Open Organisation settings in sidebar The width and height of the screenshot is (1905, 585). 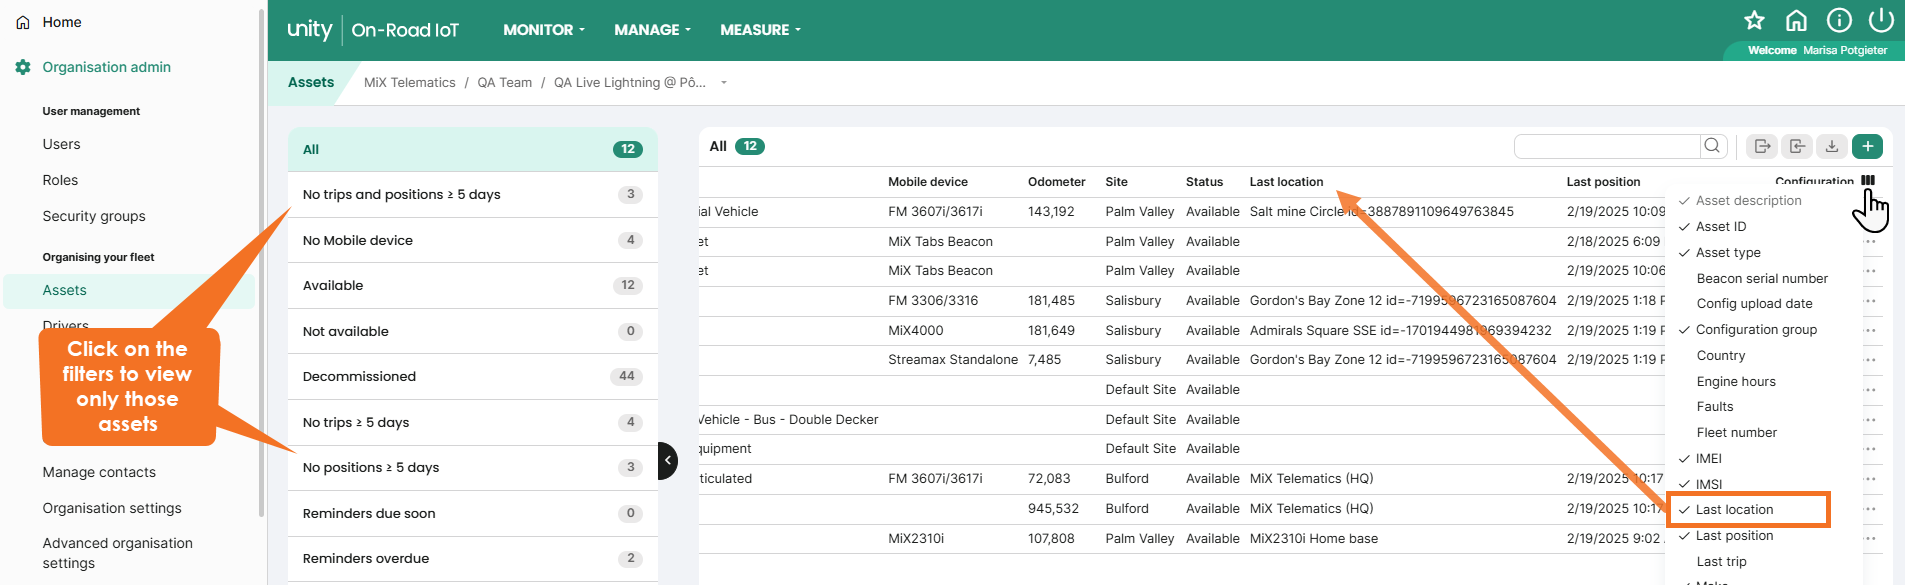pos(112,508)
